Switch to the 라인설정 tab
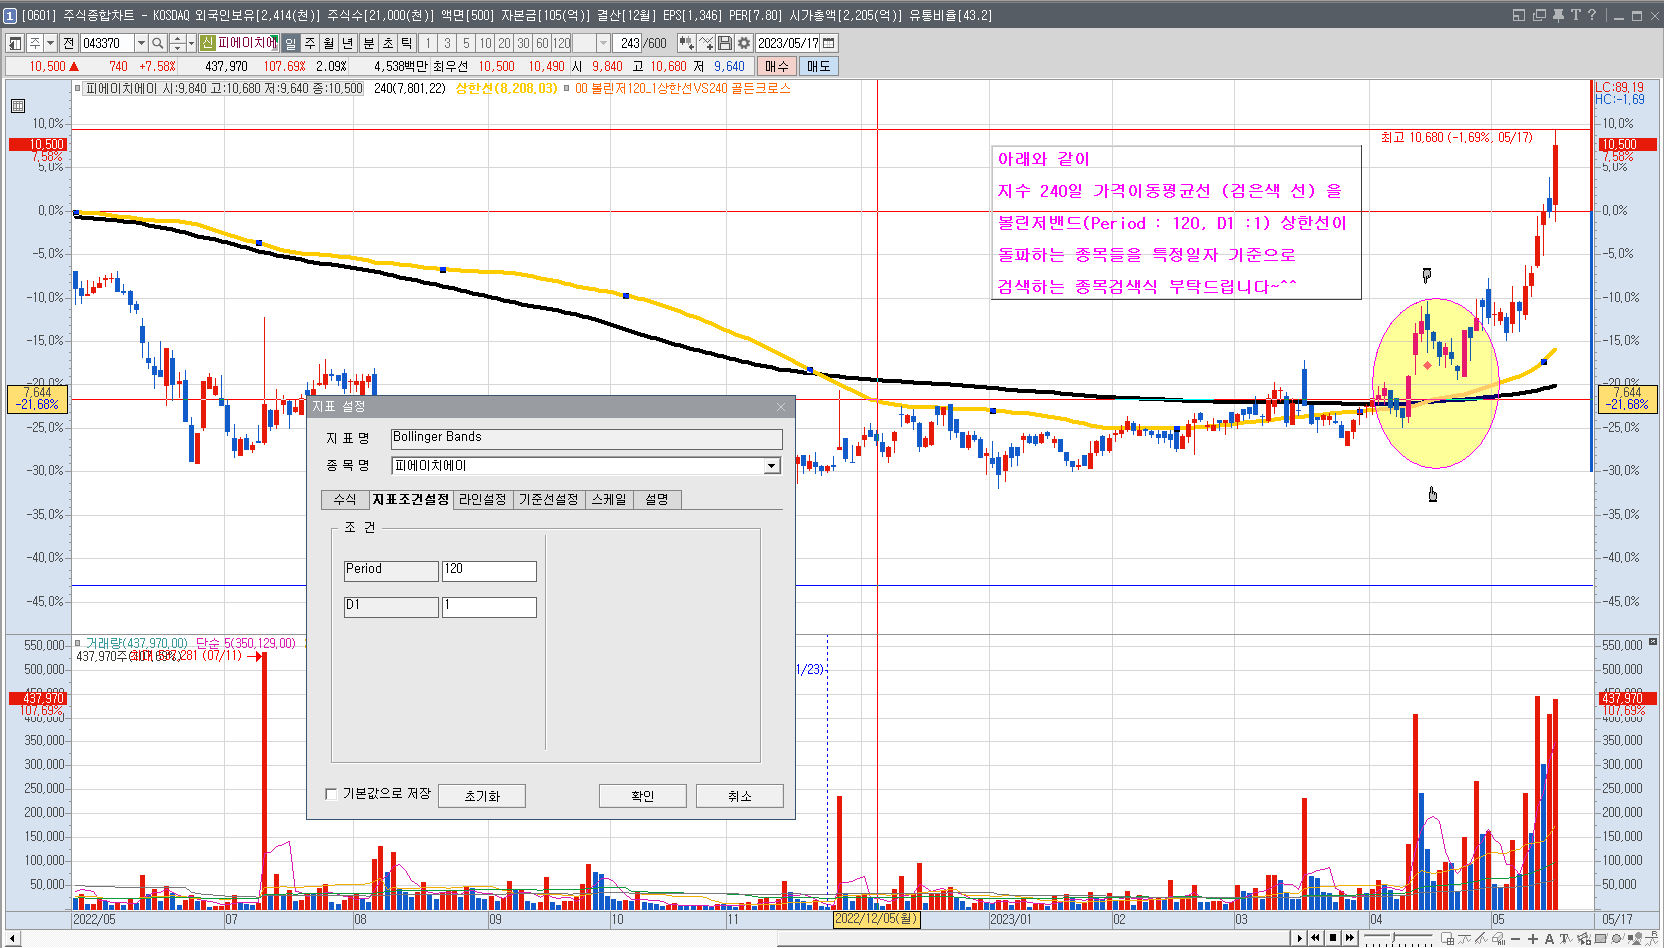The height and width of the screenshot is (948, 1664). tap(483, 500)
